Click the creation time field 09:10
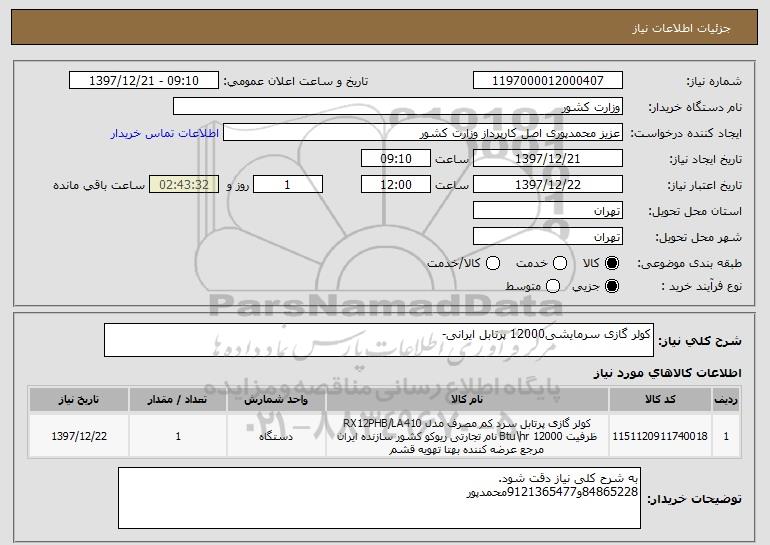Screen dimensions: 770x545 pos(396,159)
